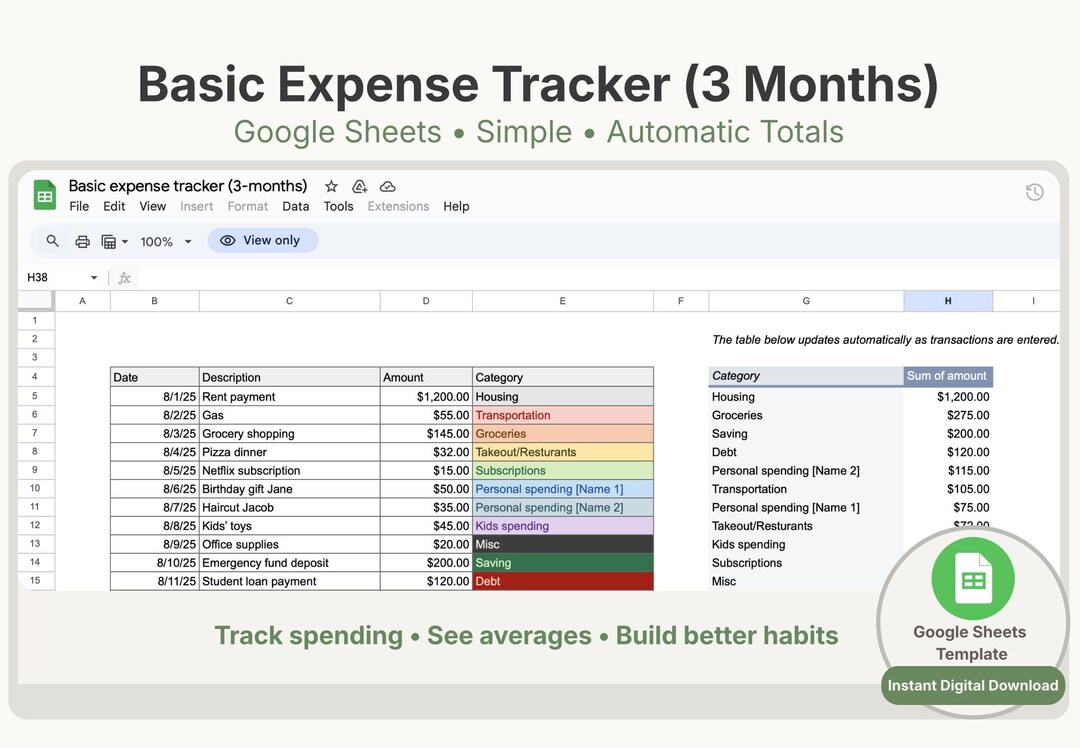This screenshot has height=748, width=1080.
Task: Star the Basic expense tracker document
Action: [331, 187]
